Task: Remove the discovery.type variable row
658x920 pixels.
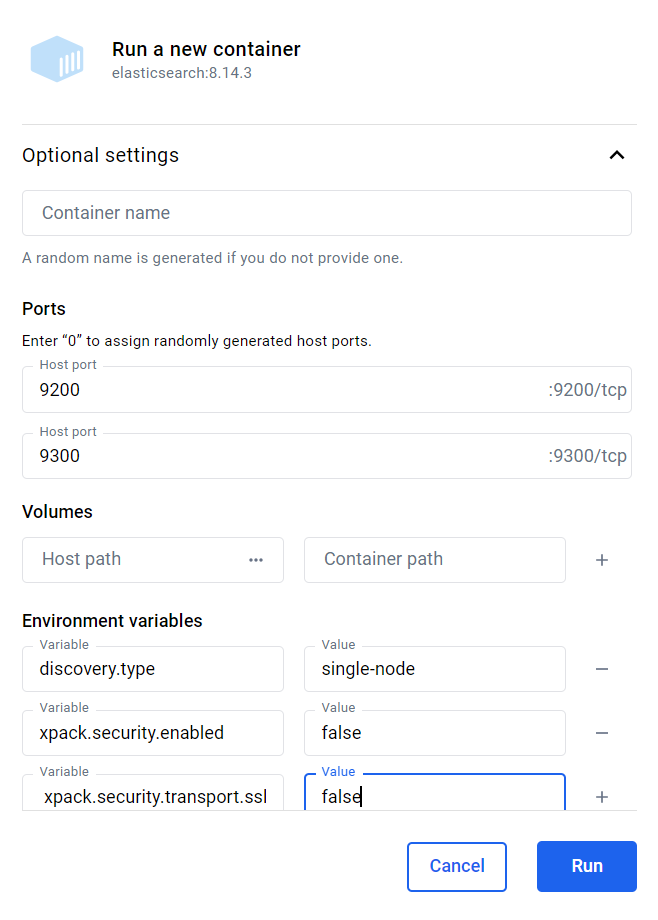Action: coord(602,669)
